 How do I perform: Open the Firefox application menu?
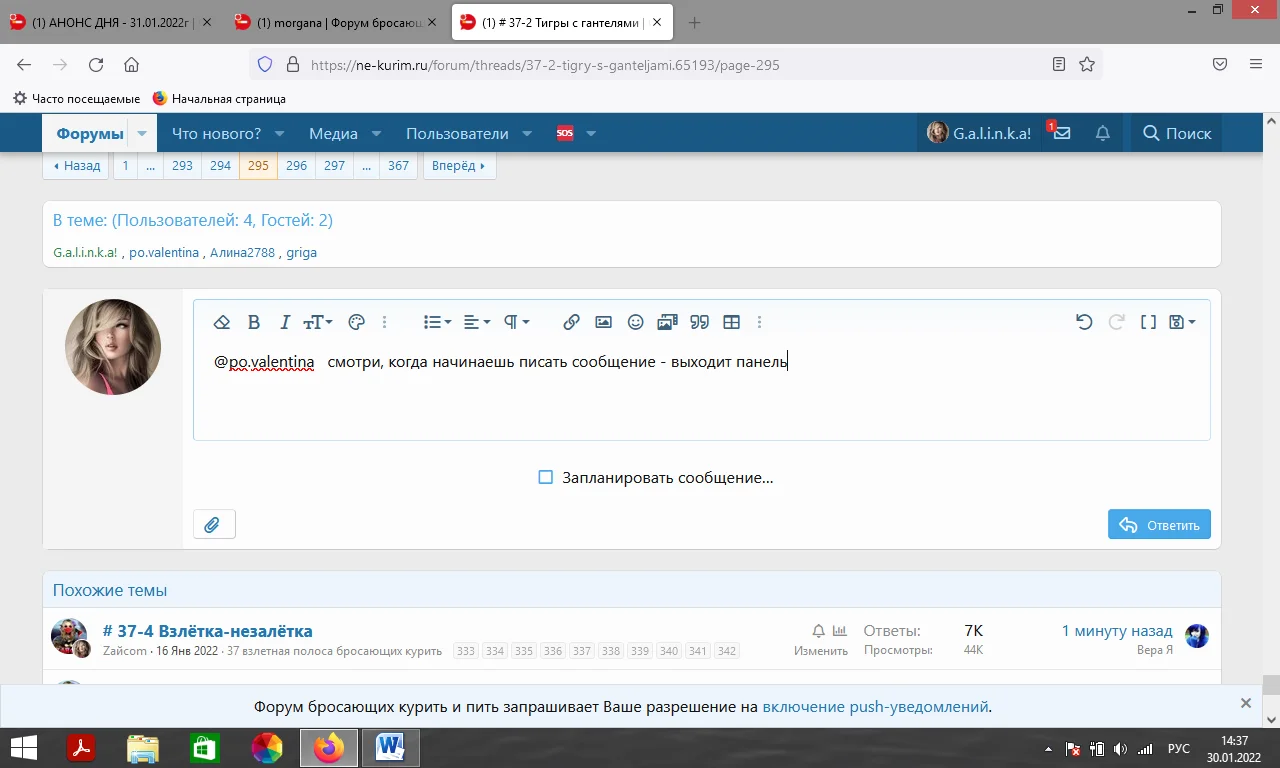click(1256, 65)
